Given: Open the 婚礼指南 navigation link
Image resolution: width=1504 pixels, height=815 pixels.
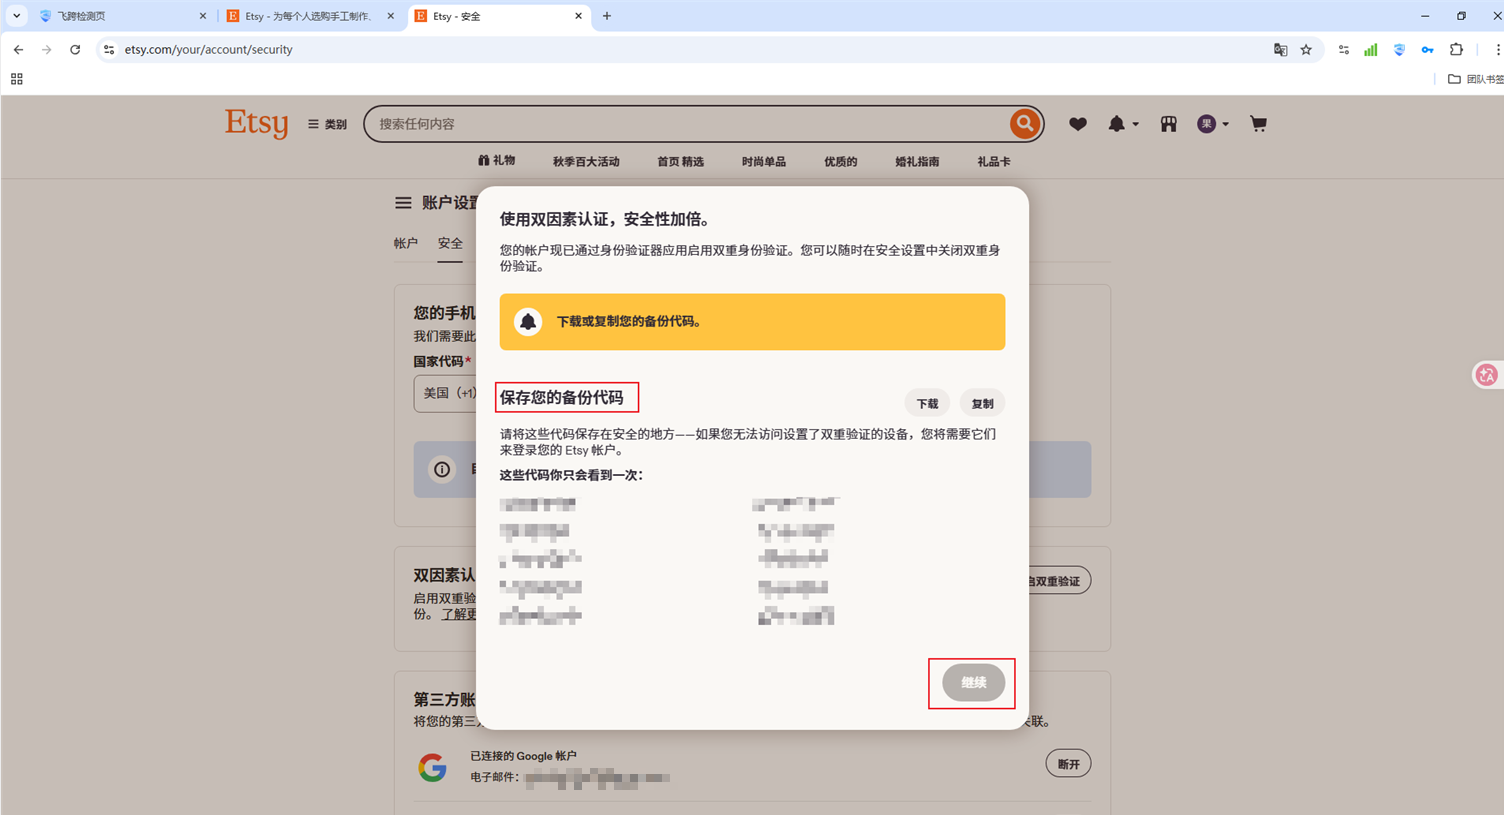Looking at the screenshot, I should point(917,162).
